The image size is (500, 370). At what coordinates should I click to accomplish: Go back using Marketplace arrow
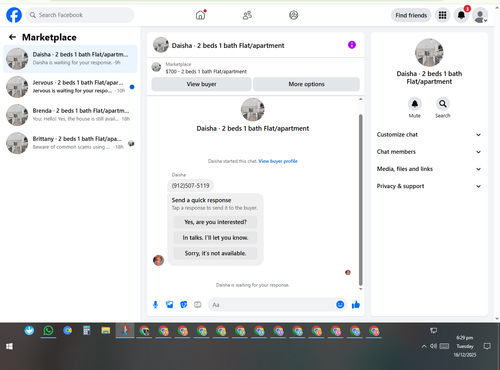click(x=12, y=37)
